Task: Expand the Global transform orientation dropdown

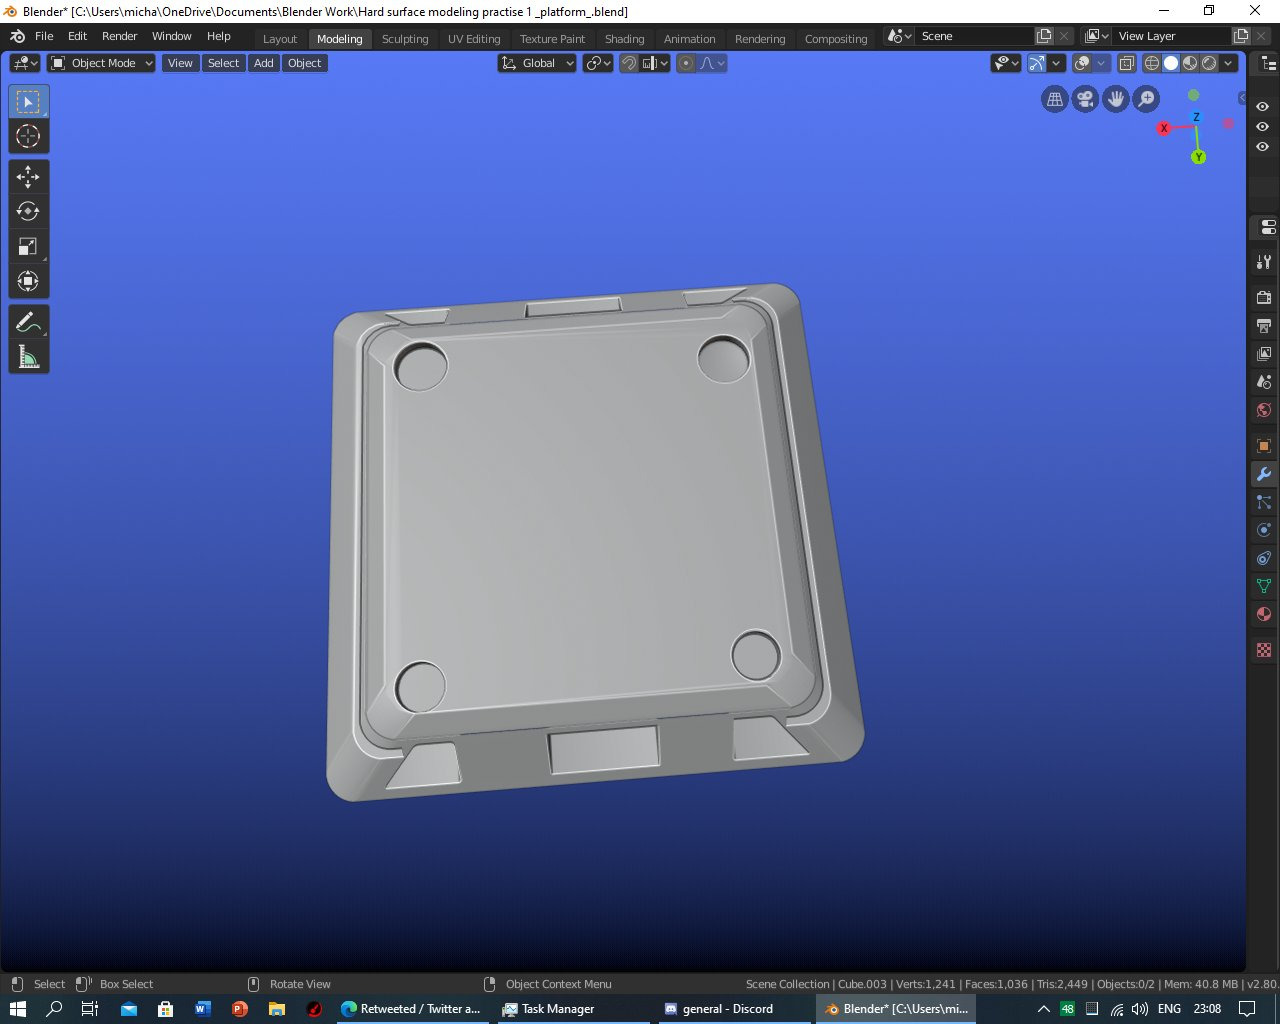Action: pos(538,63)
